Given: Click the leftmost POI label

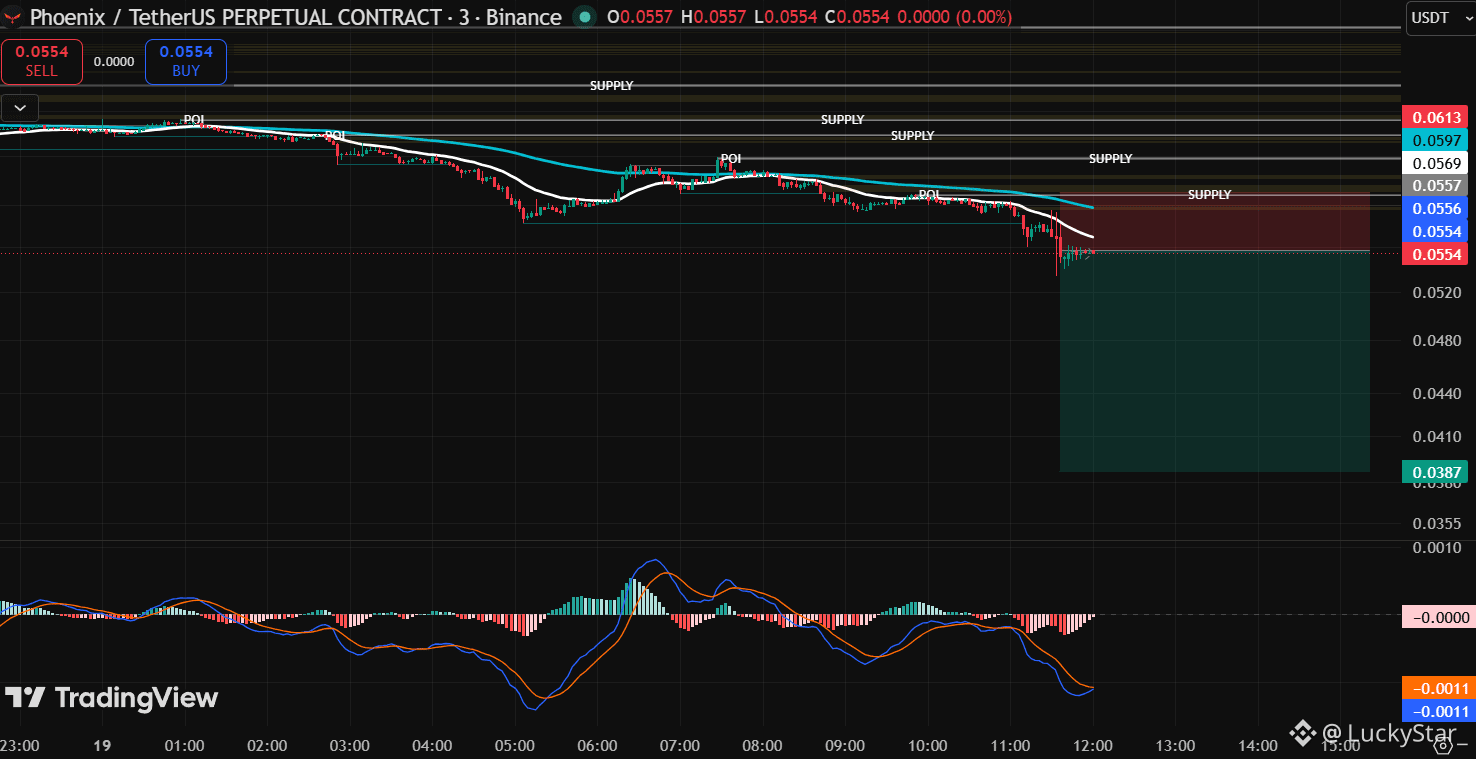Looking at the screenshot, I should (193, 119).
